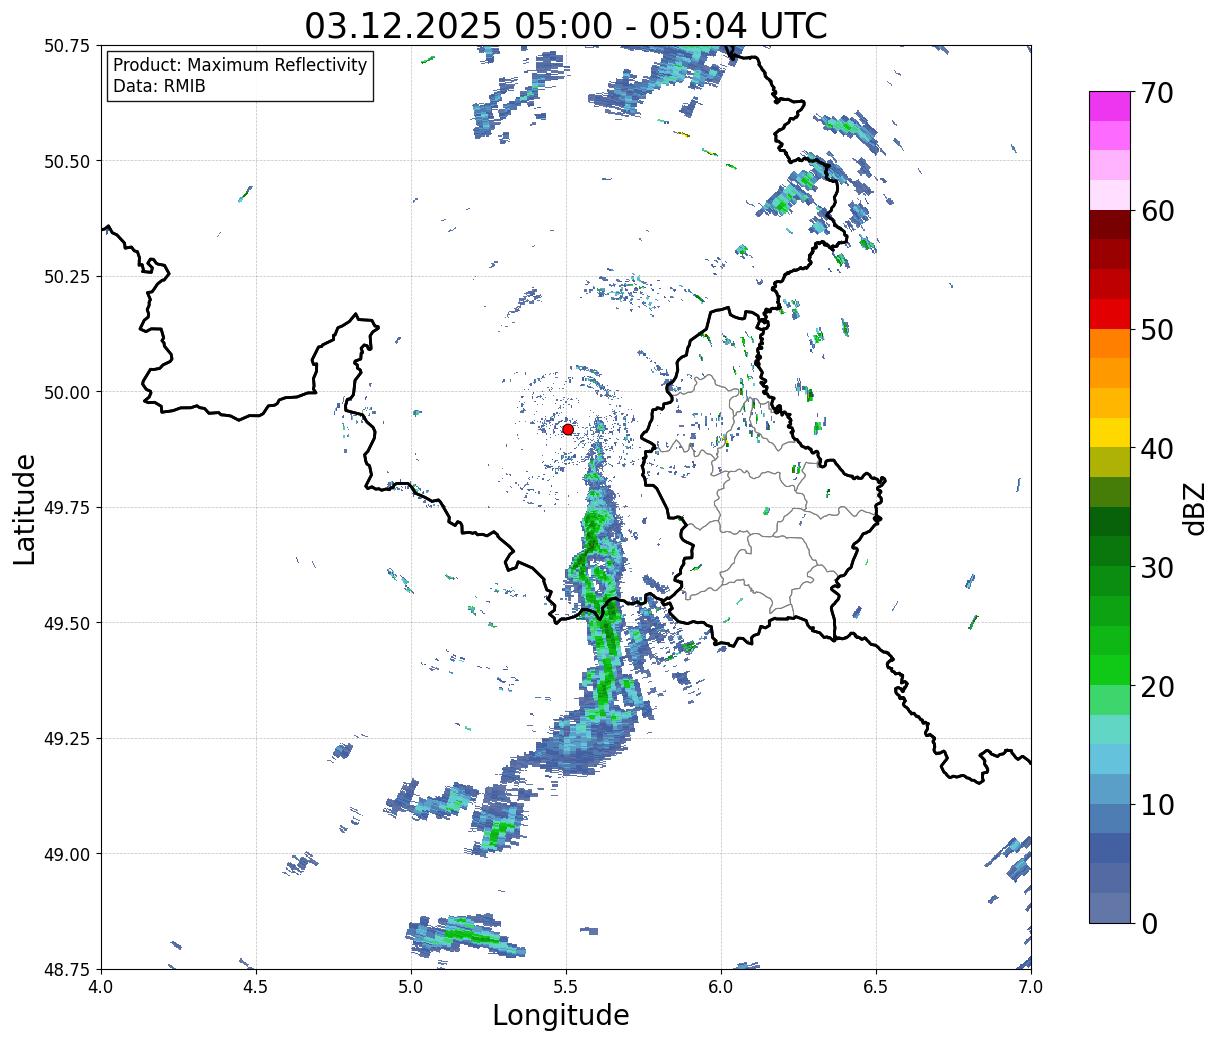Click the colorbar tick label 60
Image resolution: width=1219 pixels, height=1040 pixels.
click(x=1156, y=211)
